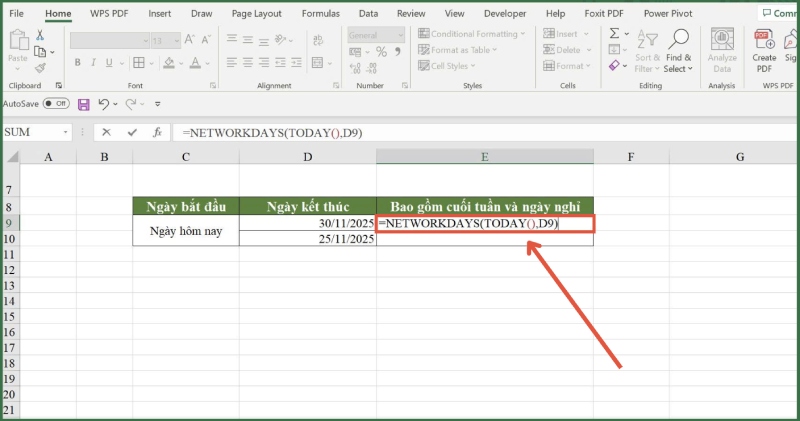The height and width of the screenshot is (421, 800).
Task: Select cell D10 containing 25/11/2025
Action: (x=307, y=240)
